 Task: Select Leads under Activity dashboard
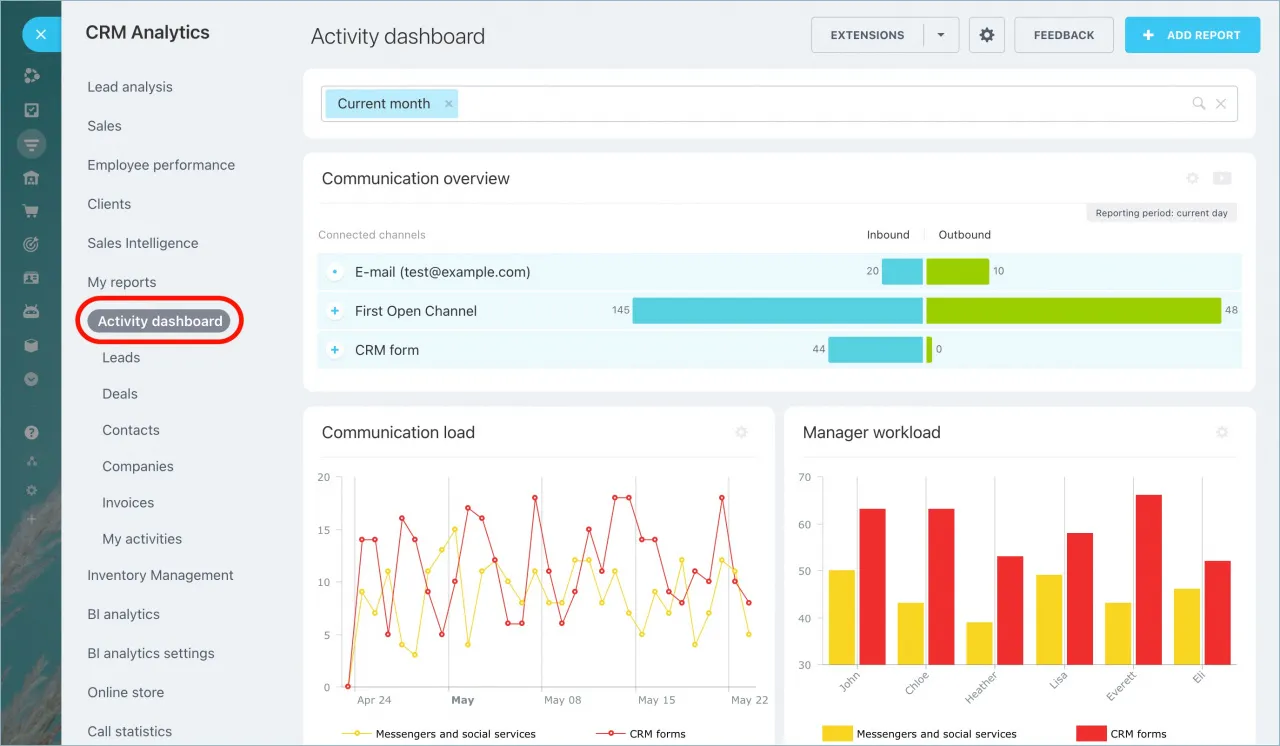[x=121, y=357]
